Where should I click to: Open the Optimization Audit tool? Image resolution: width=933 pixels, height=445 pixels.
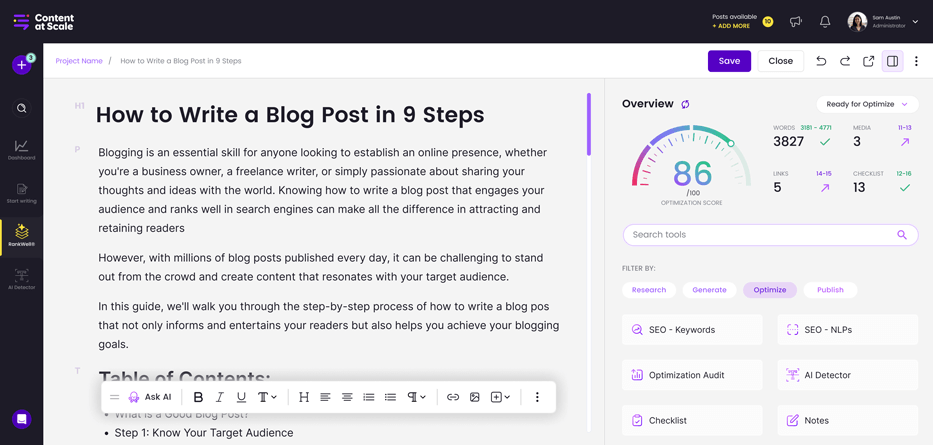692,375
